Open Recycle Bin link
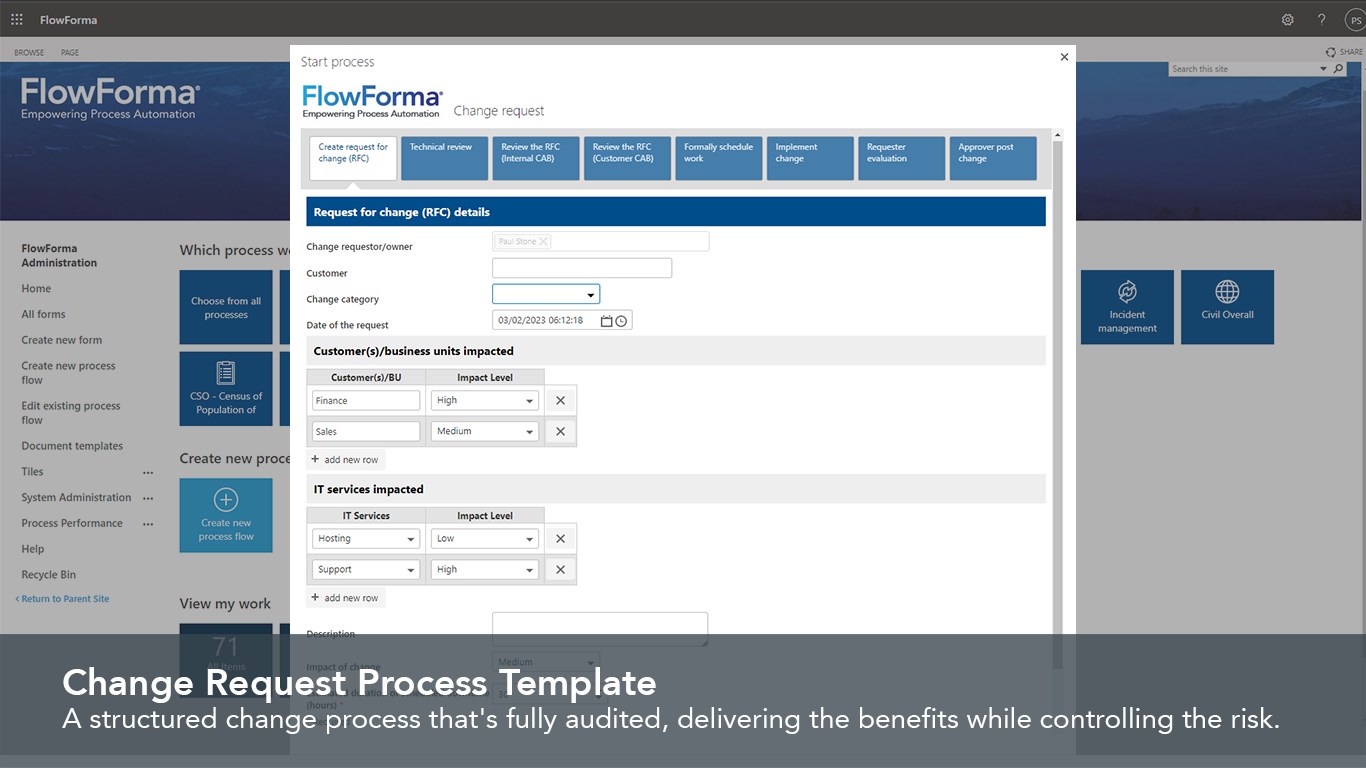The height and width of the screenshot is (768, 1366). pyautogui.click(x=48, y=575)
